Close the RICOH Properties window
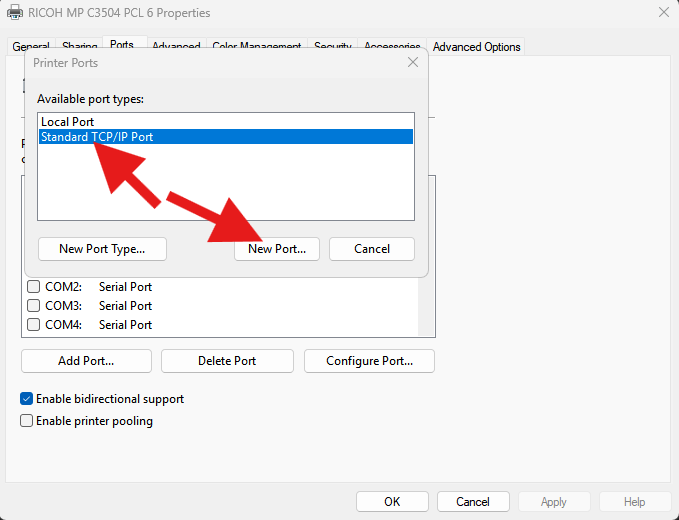This screenshot has width=679, height=520. coord(664,12)
